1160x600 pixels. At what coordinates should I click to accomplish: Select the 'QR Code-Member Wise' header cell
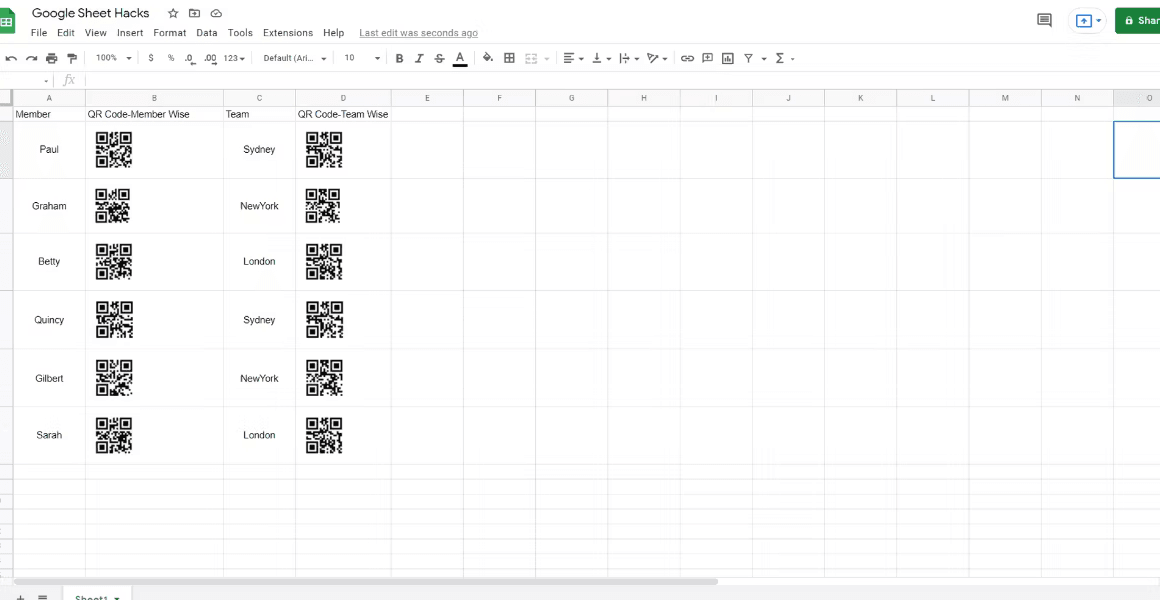point(154,114)
